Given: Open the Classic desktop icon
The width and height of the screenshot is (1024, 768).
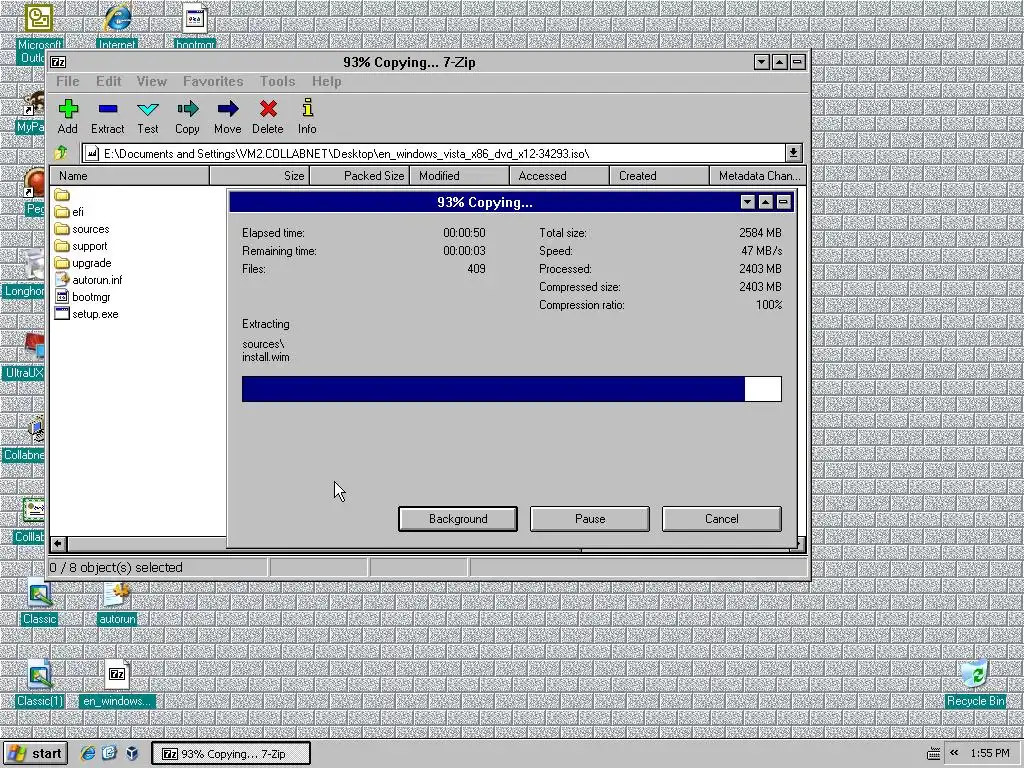Looking at the screenshot, I should [x=39, y=594].
